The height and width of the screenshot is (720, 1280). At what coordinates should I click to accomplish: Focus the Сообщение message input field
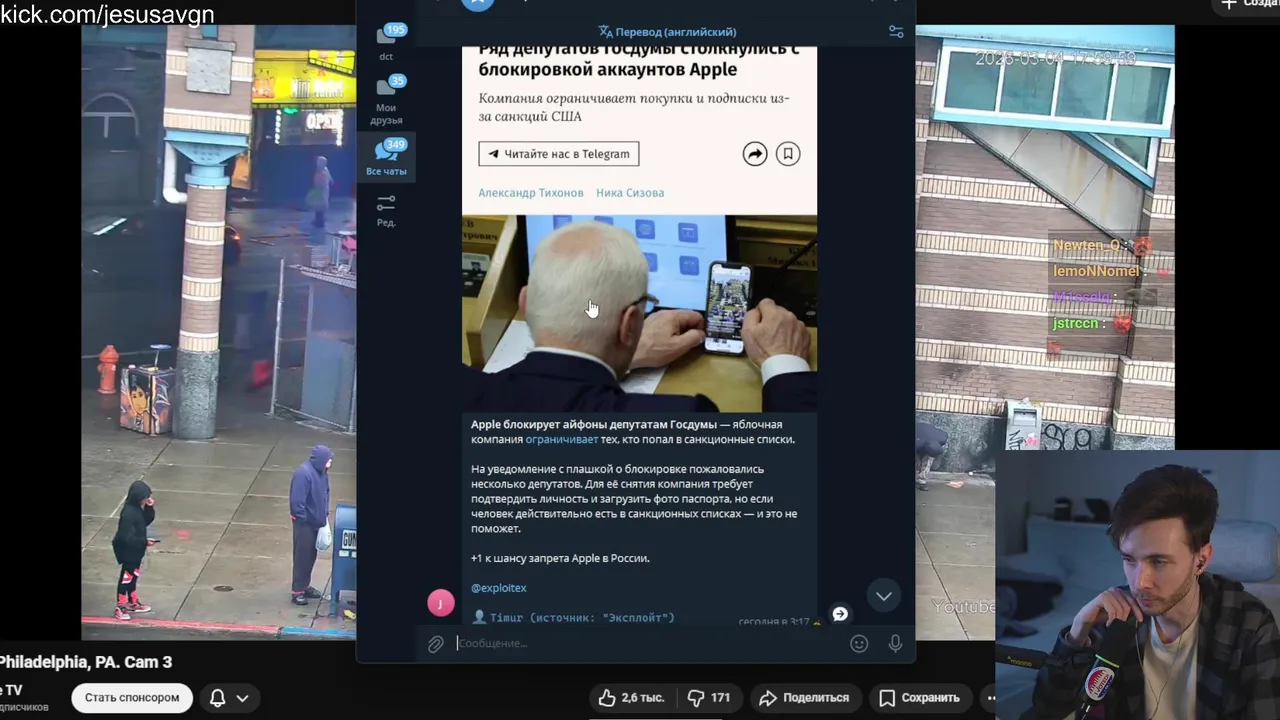click(645, 643)
